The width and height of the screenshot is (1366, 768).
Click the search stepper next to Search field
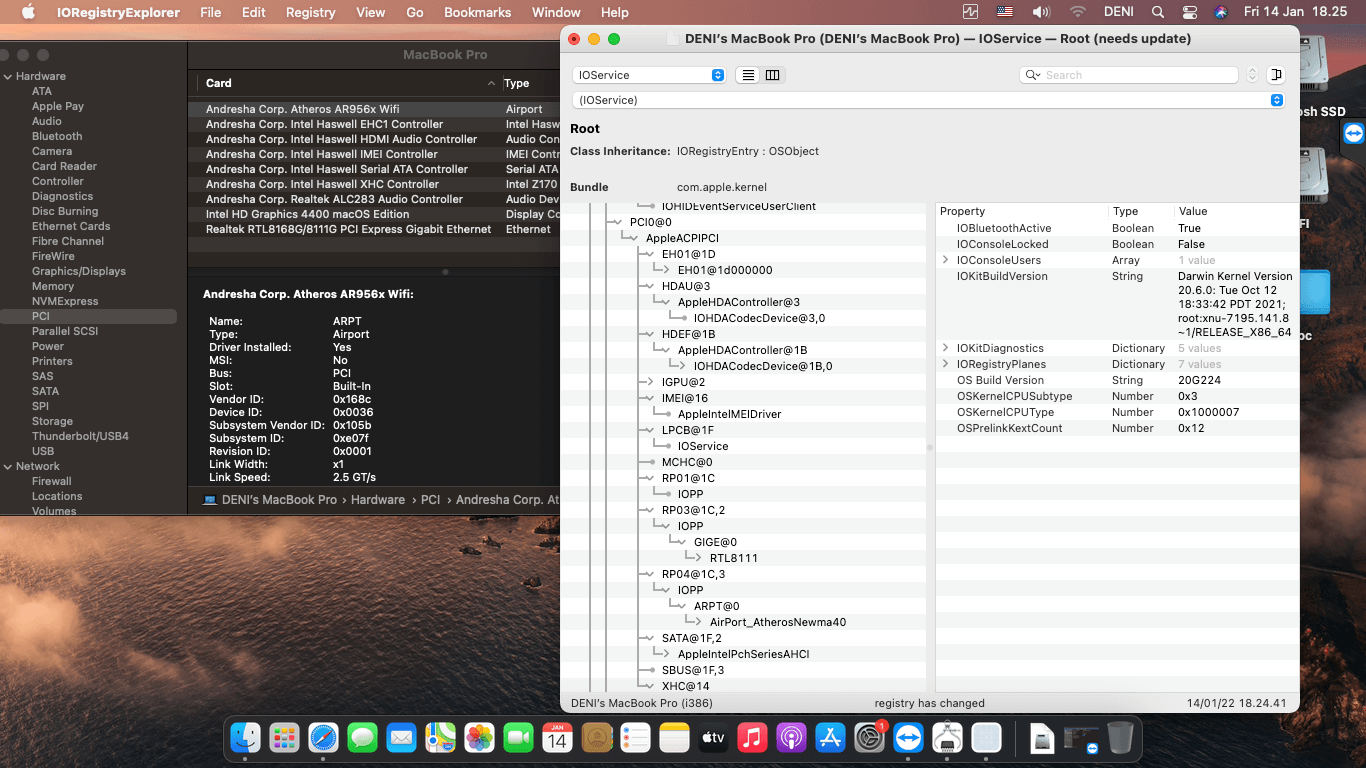[1252, 75]
